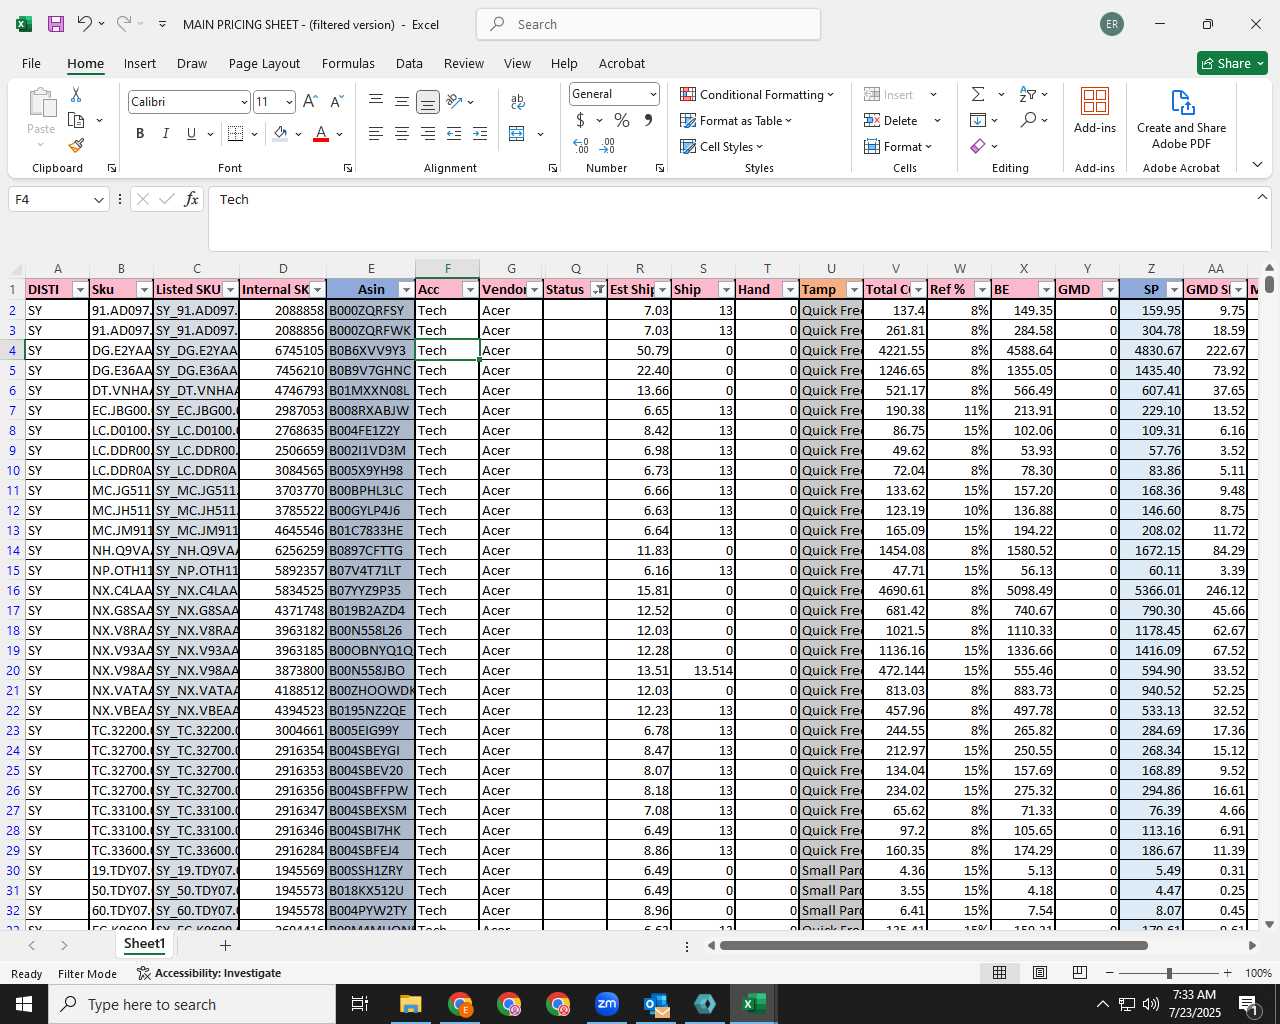
Task: Click Merge and Center icon
Action: pyautogui.click(x=517, y=134)
